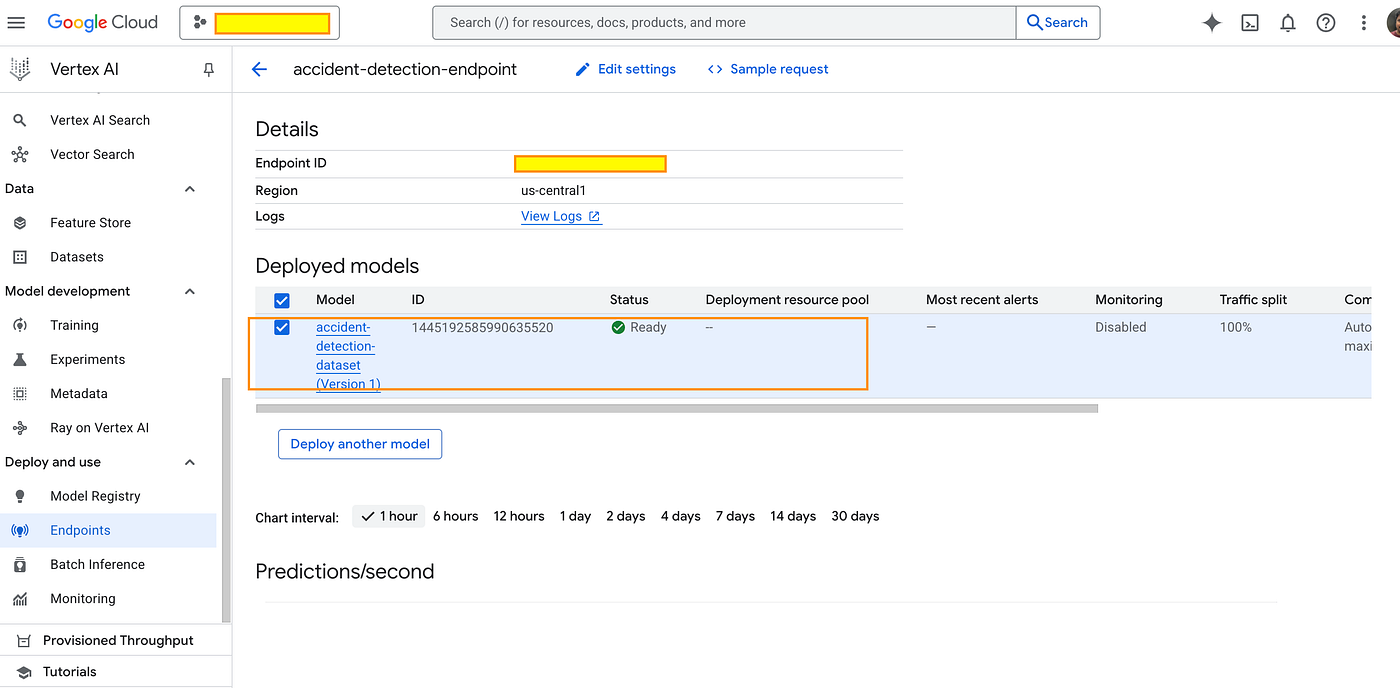Collapse the Data section

pos(190,189)
